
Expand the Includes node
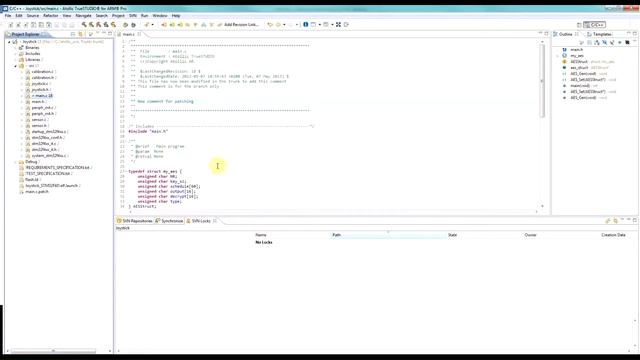(x=16, y=53)
